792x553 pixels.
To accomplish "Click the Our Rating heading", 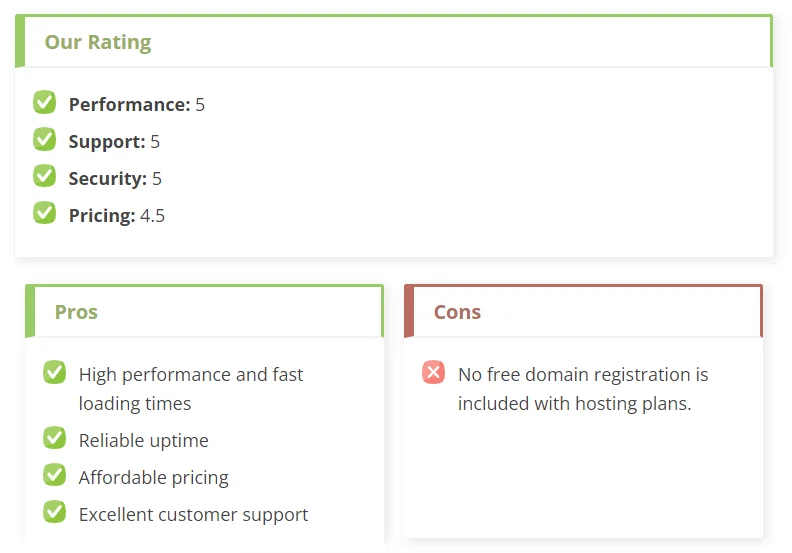I will (98, 42).
